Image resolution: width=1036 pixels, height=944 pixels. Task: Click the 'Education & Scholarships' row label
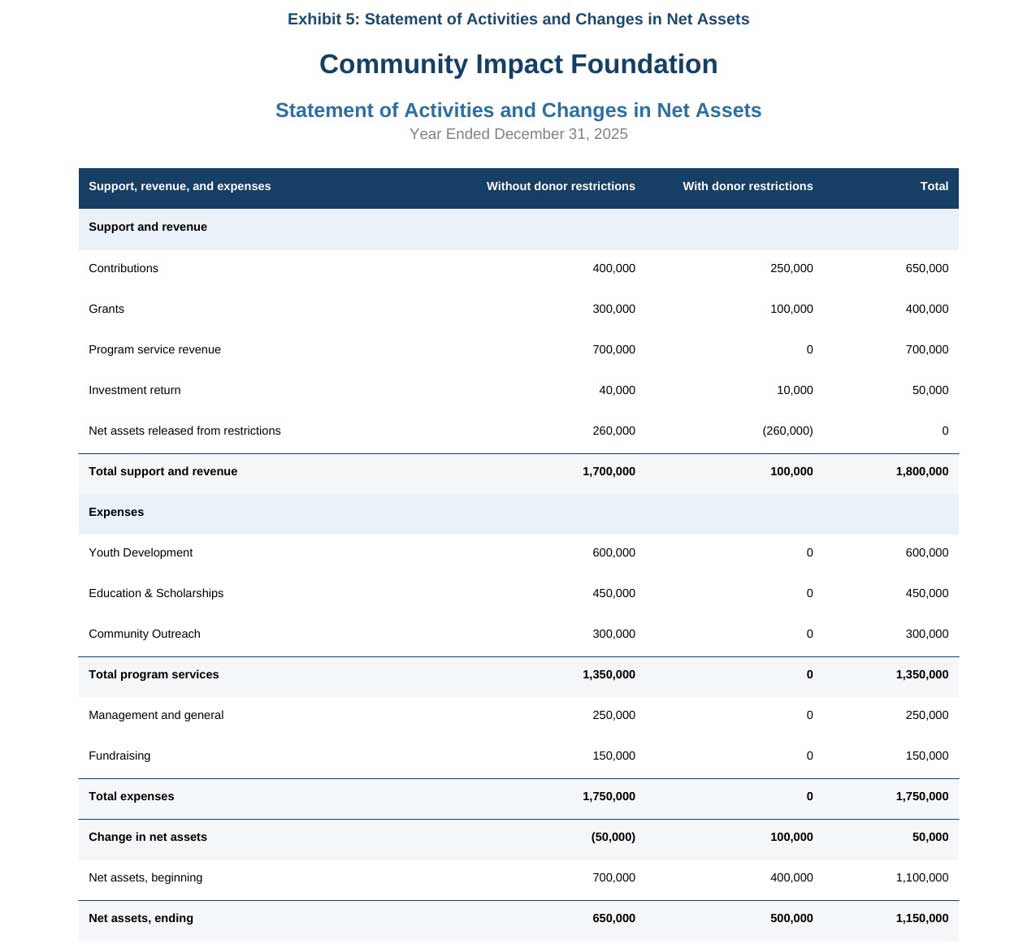click(156, 593)
